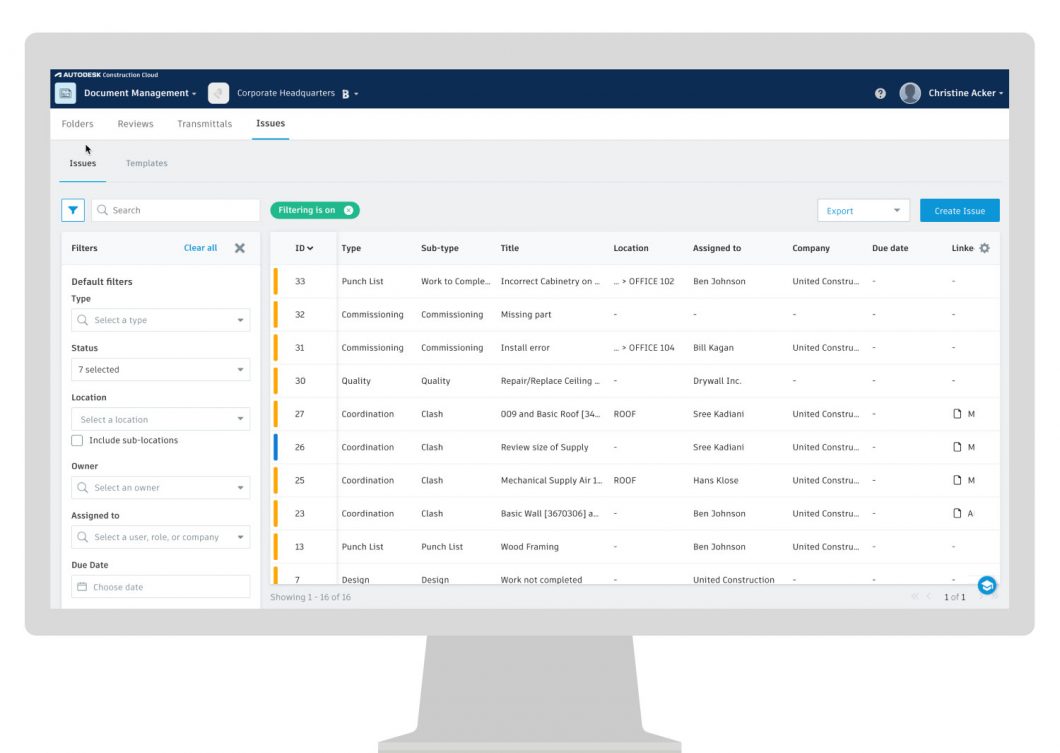Click Christine Acker's profile avatar
Viewport: 1060px width, 753px height.
click(x=910, y=93)
